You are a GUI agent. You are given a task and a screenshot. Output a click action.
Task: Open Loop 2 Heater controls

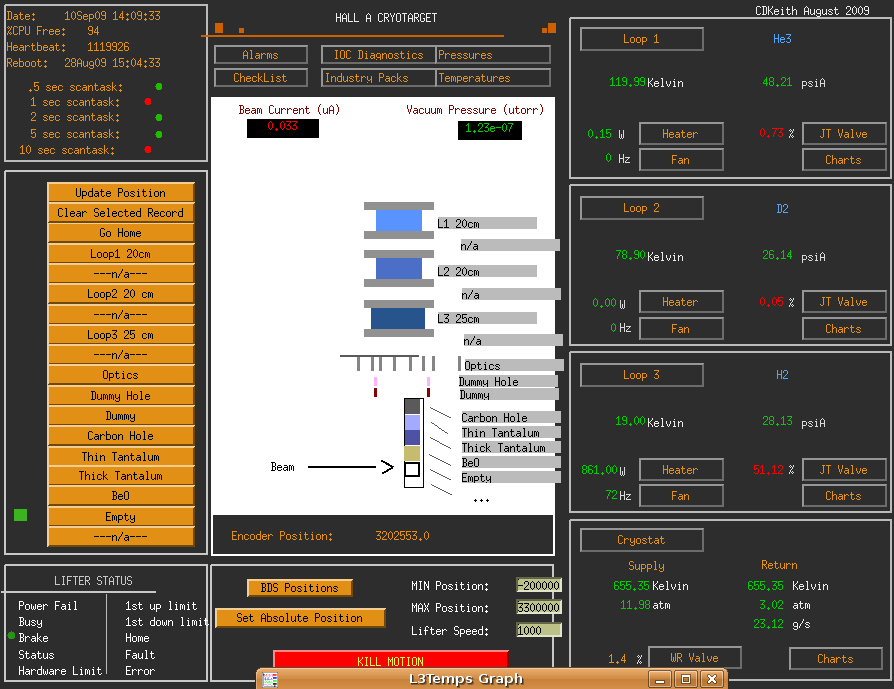click(681, 302)
